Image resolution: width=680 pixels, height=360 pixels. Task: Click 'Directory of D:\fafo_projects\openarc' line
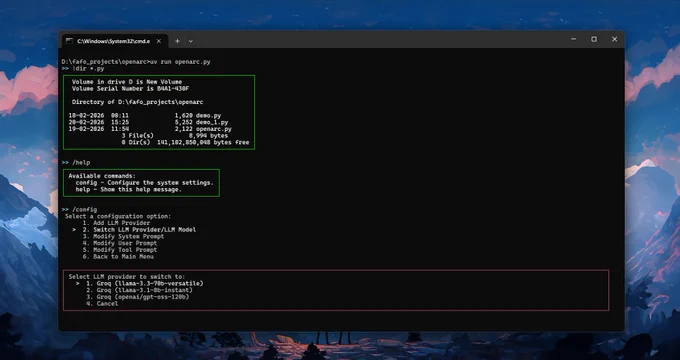[x=137, y=102]
